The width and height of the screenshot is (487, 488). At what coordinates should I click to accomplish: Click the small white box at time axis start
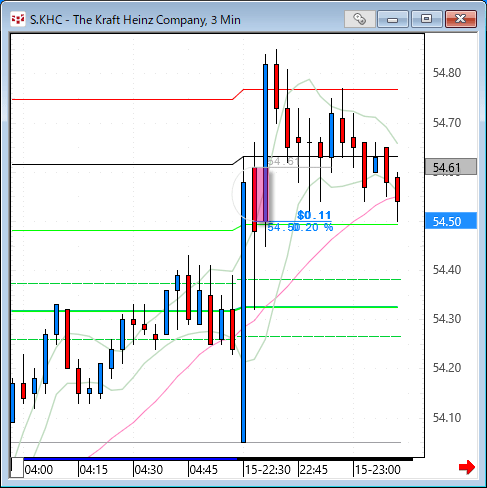[17, 468]
